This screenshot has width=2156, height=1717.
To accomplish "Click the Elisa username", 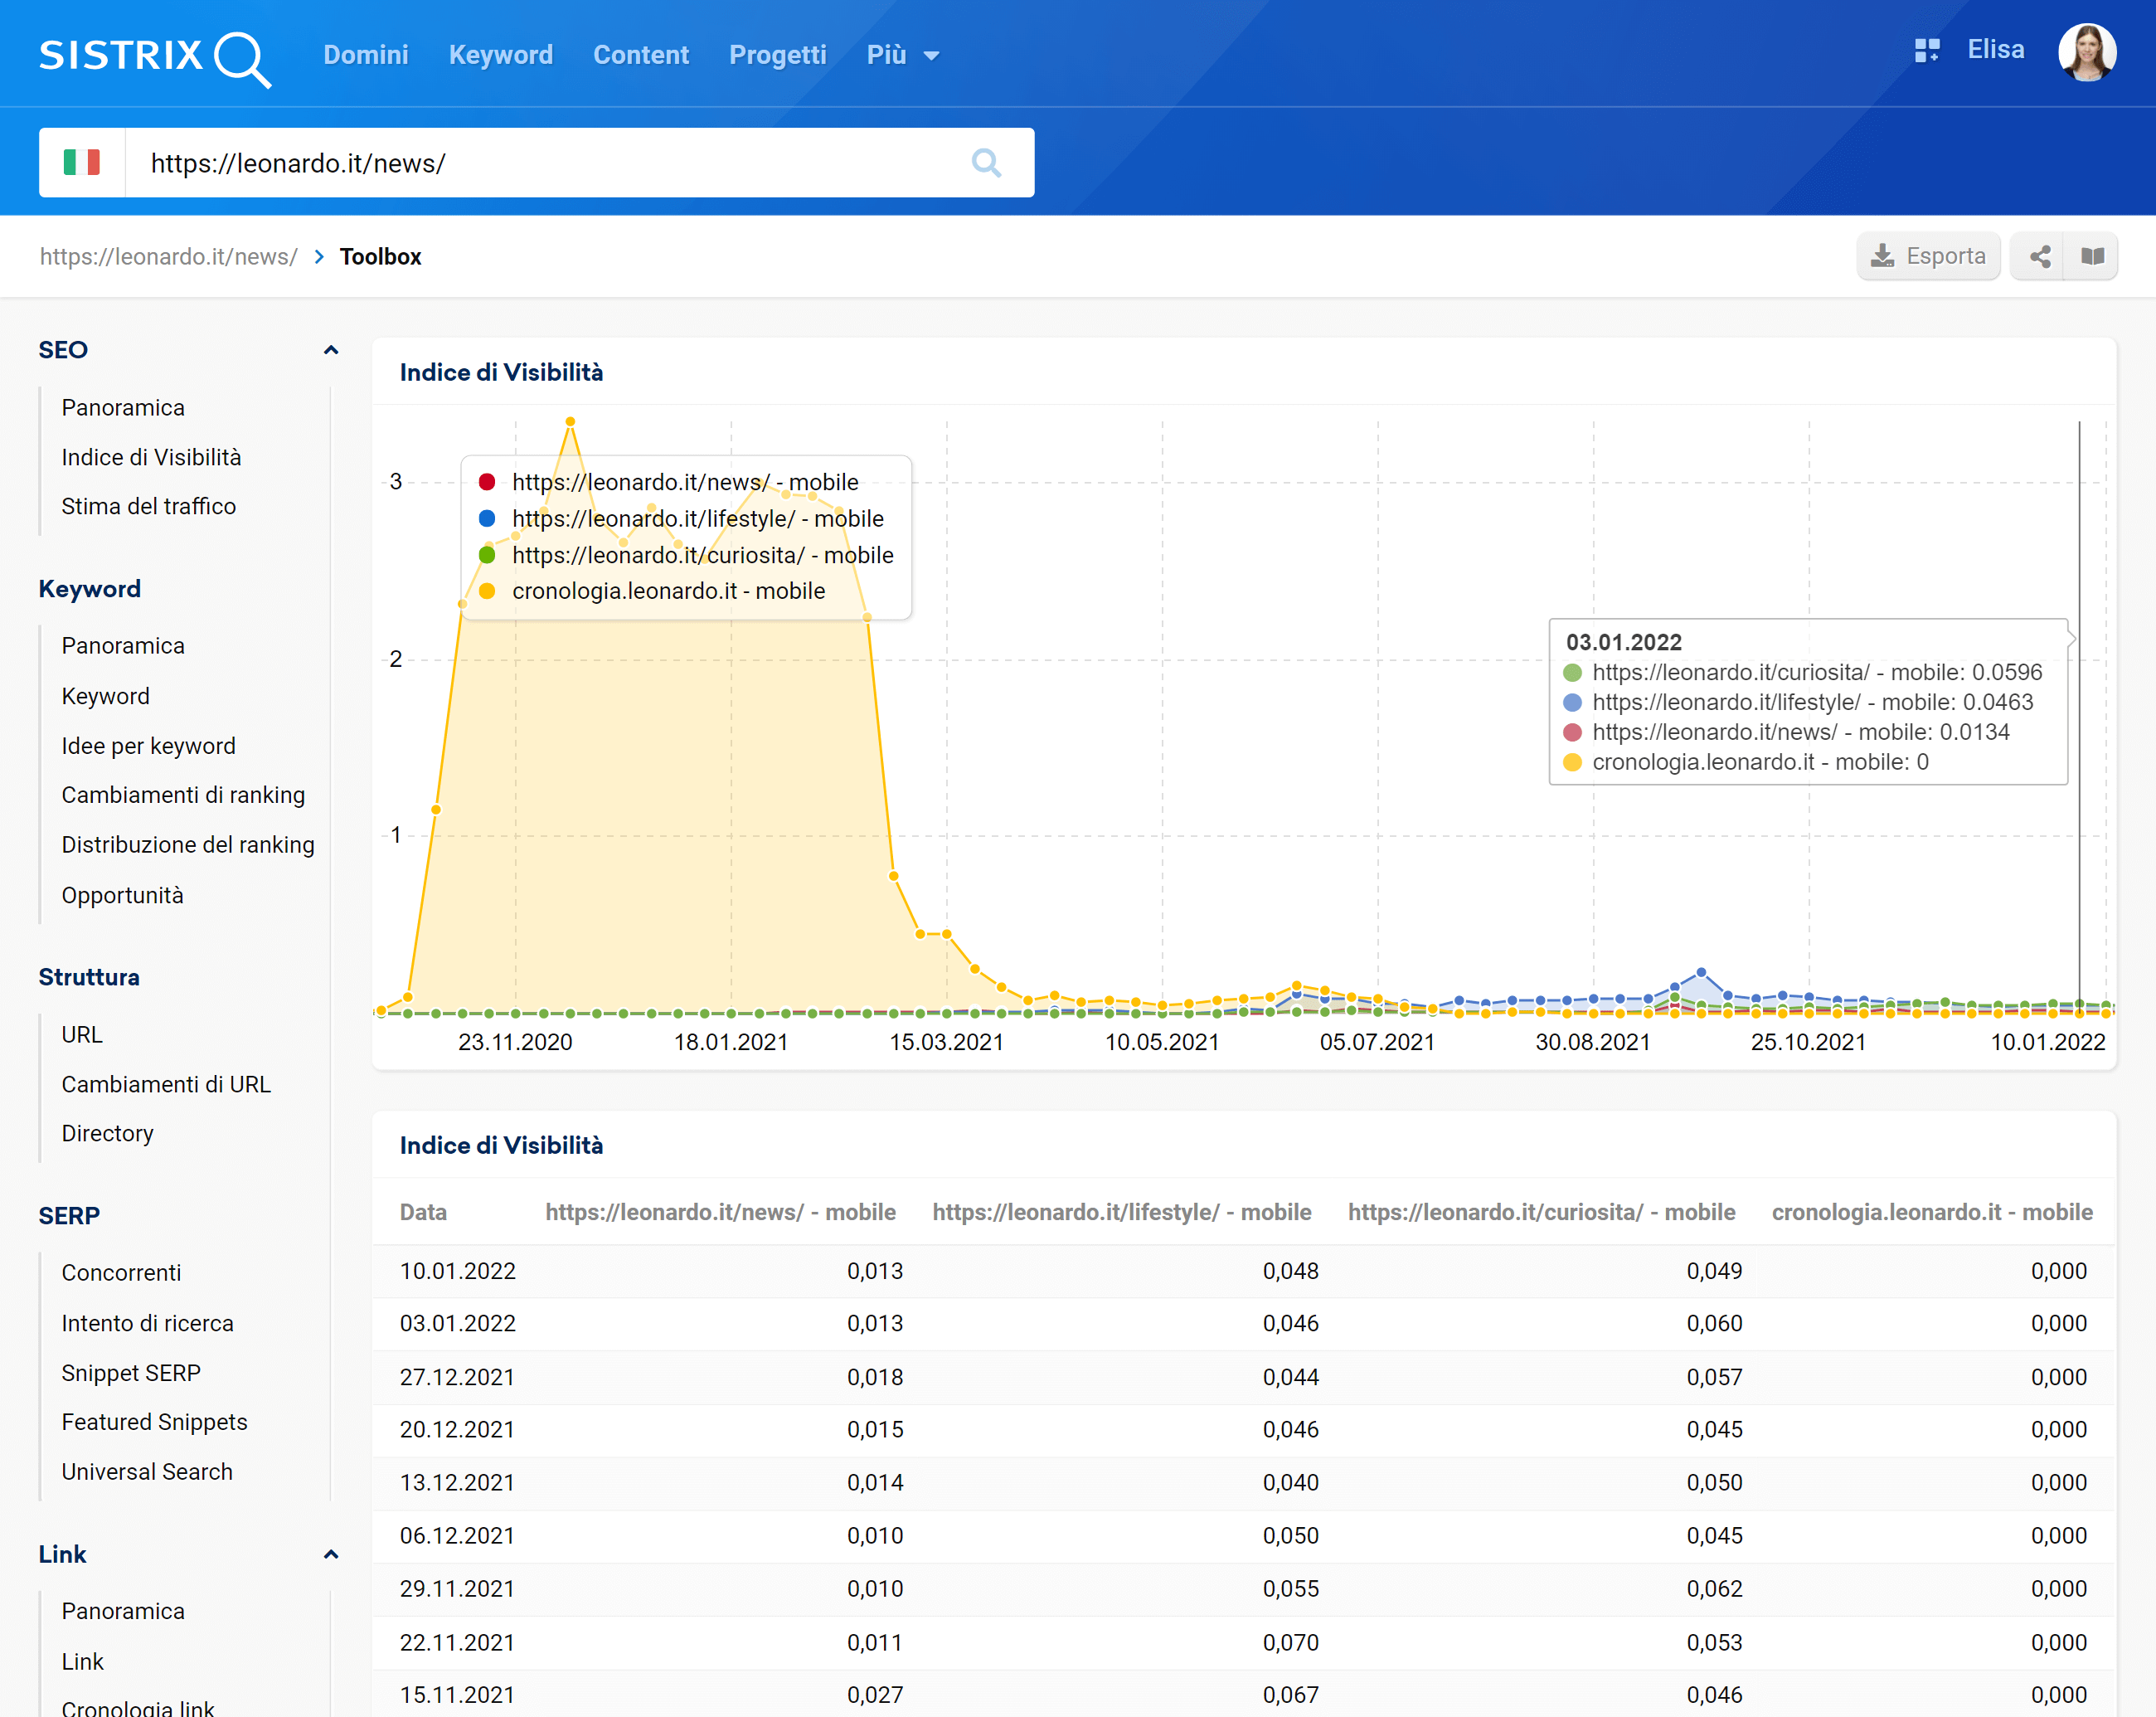I will [1995, 50].
